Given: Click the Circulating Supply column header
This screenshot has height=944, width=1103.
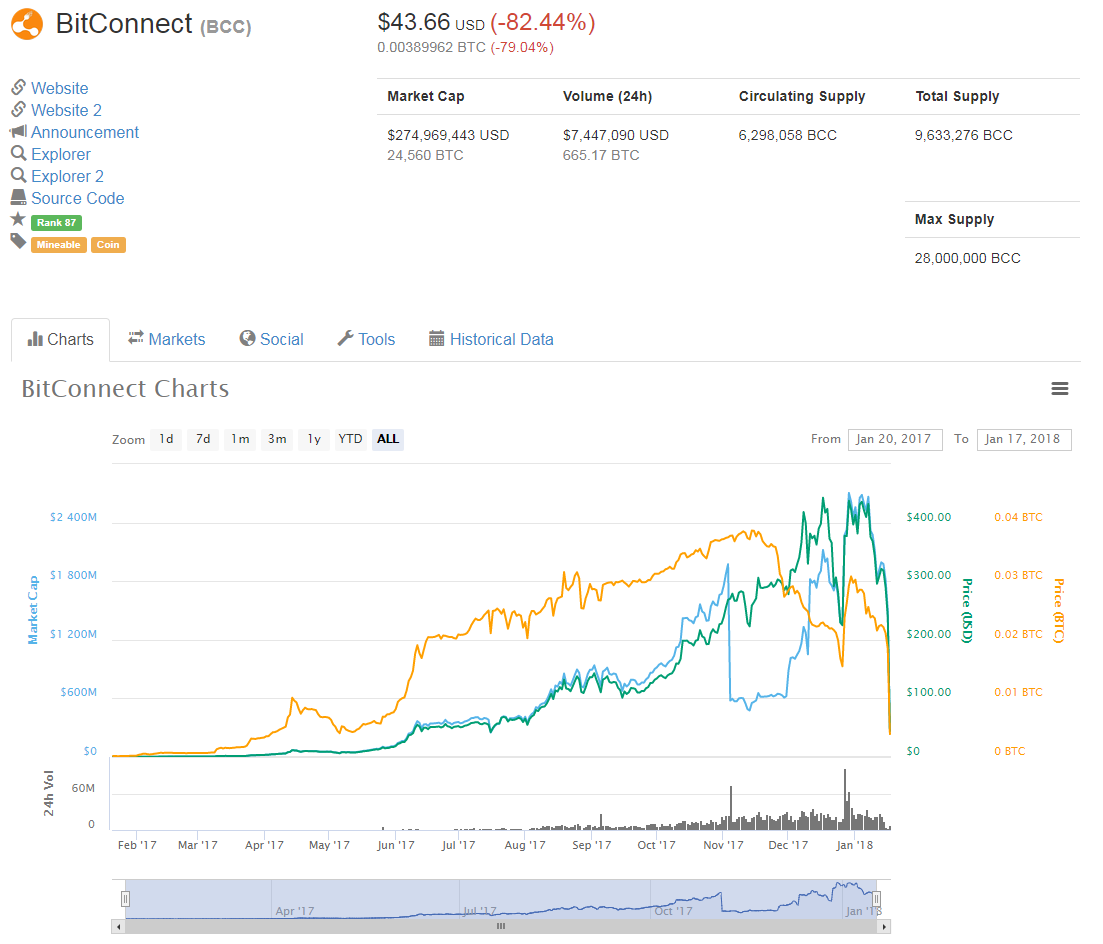Looking at the screenshot, I should pyautogui.click(x=802, y=96).
